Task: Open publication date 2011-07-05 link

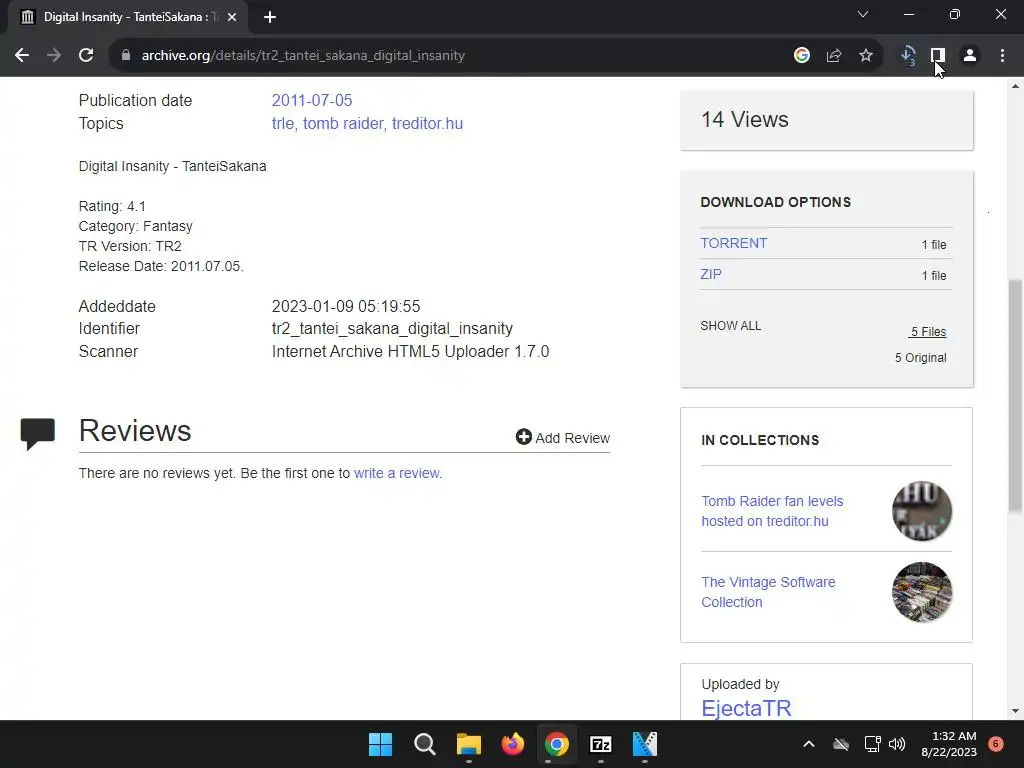Action: [312, 101]
